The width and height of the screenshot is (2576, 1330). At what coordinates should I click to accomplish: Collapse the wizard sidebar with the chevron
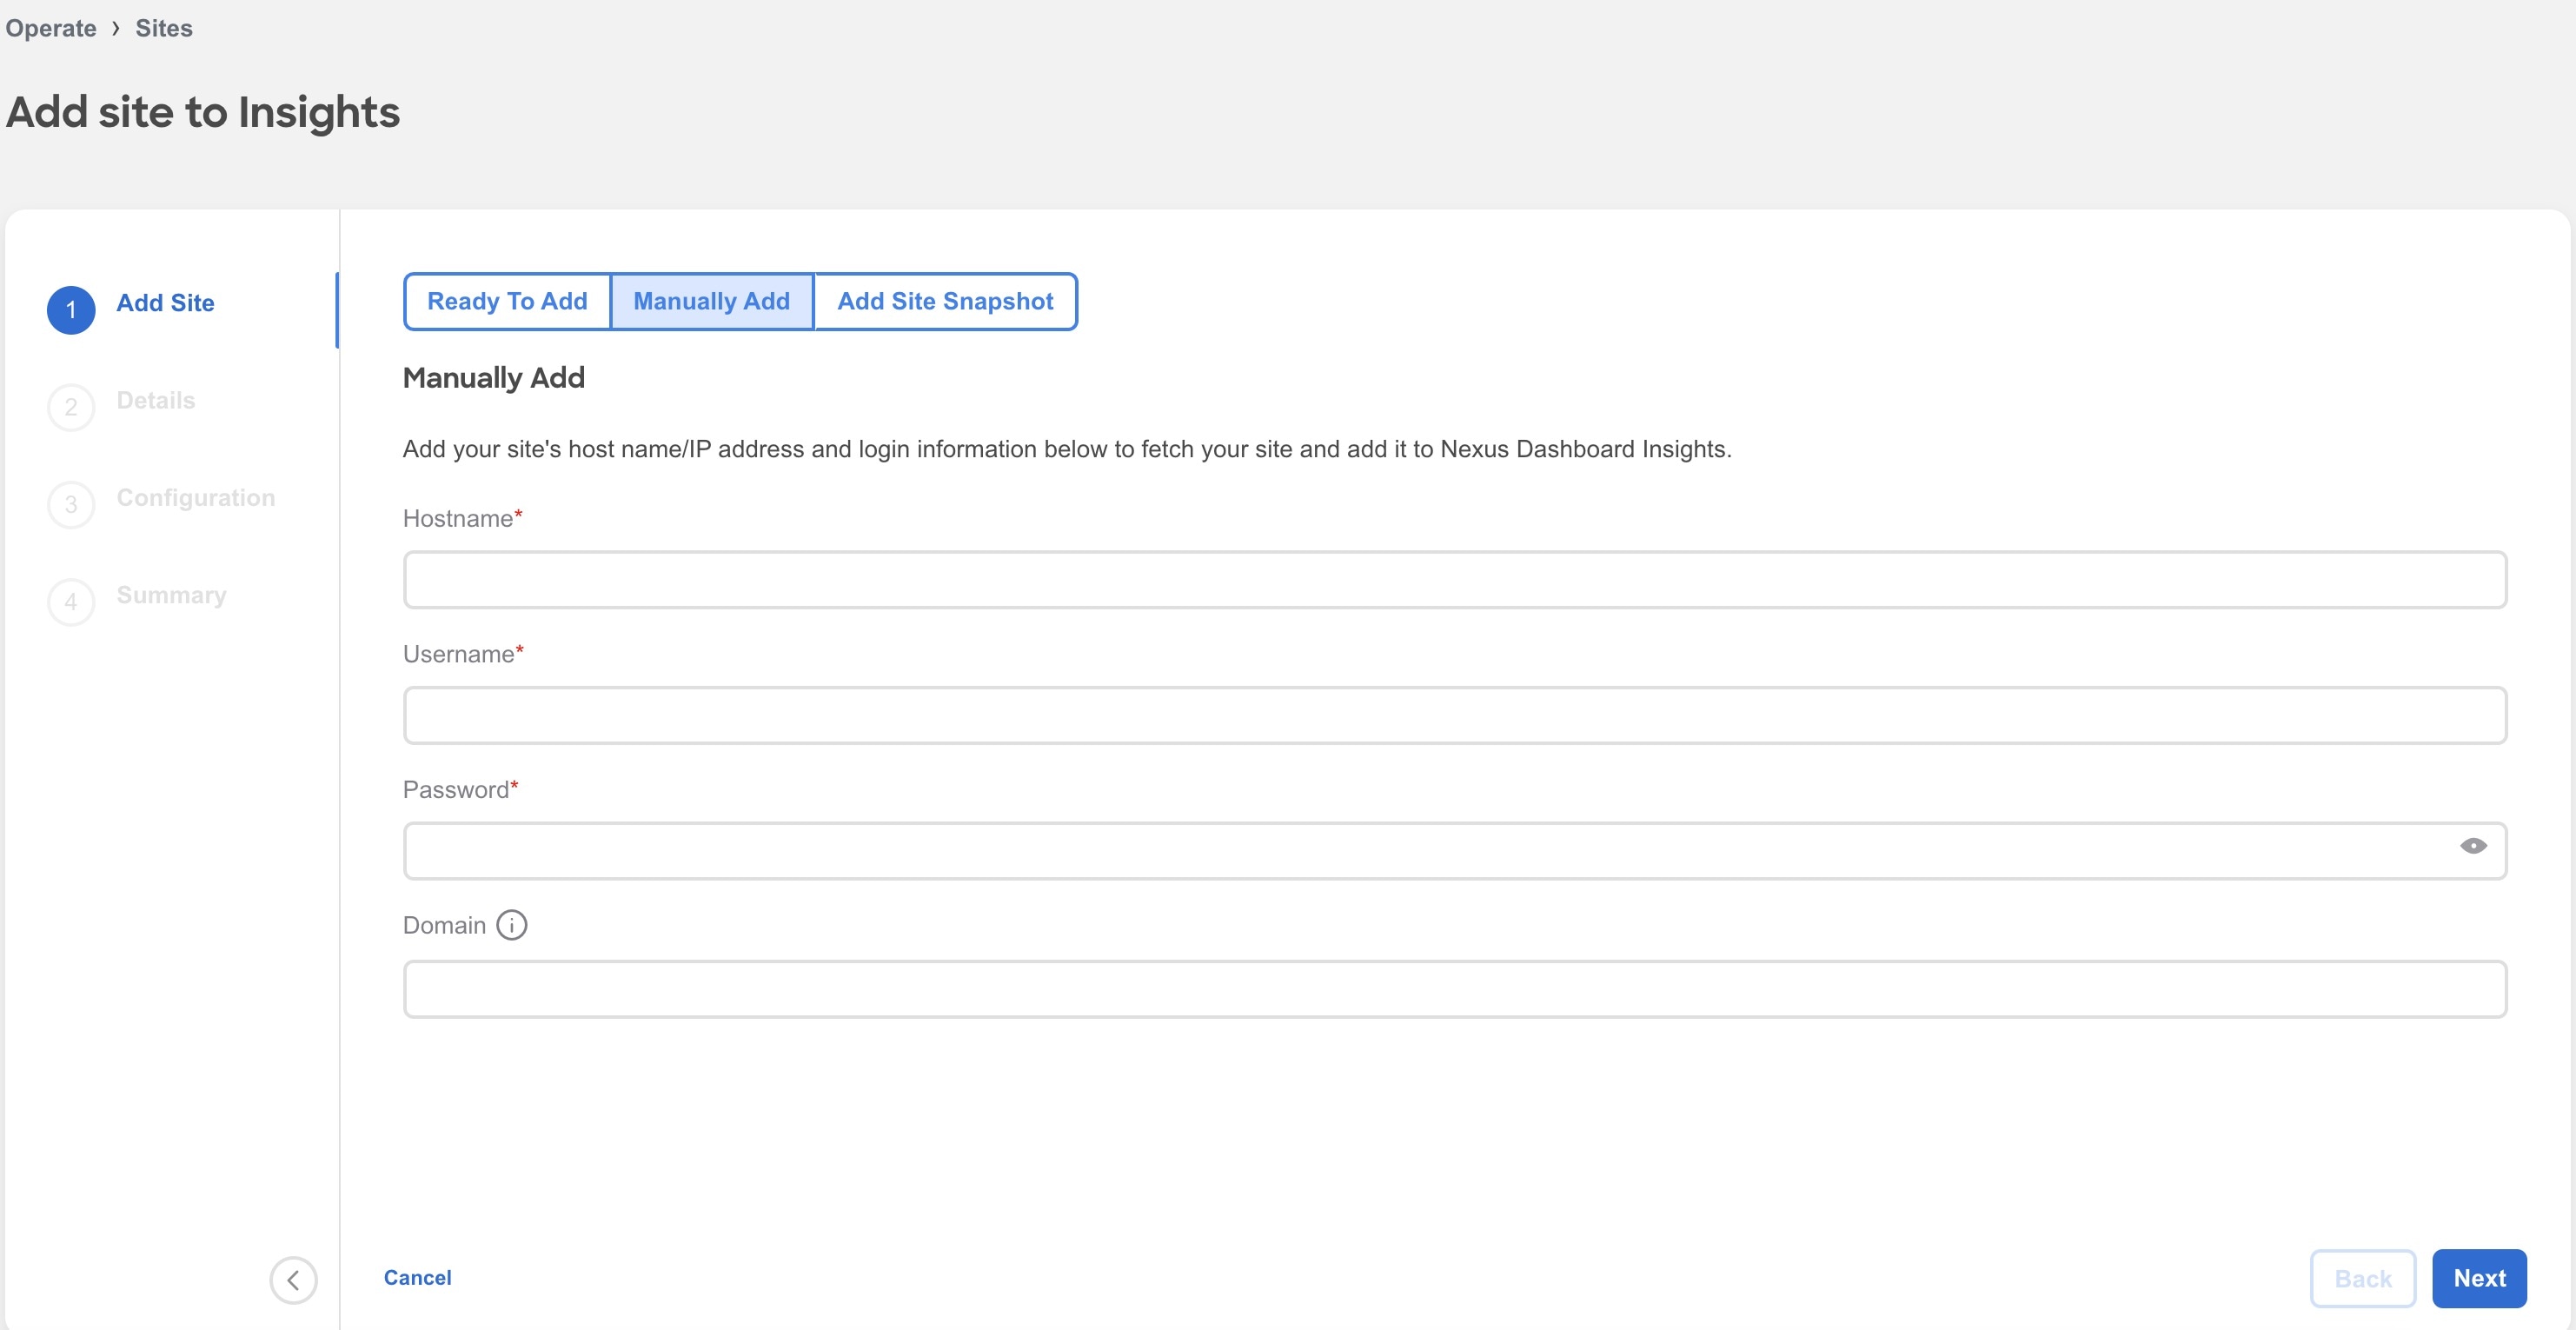293,1280
